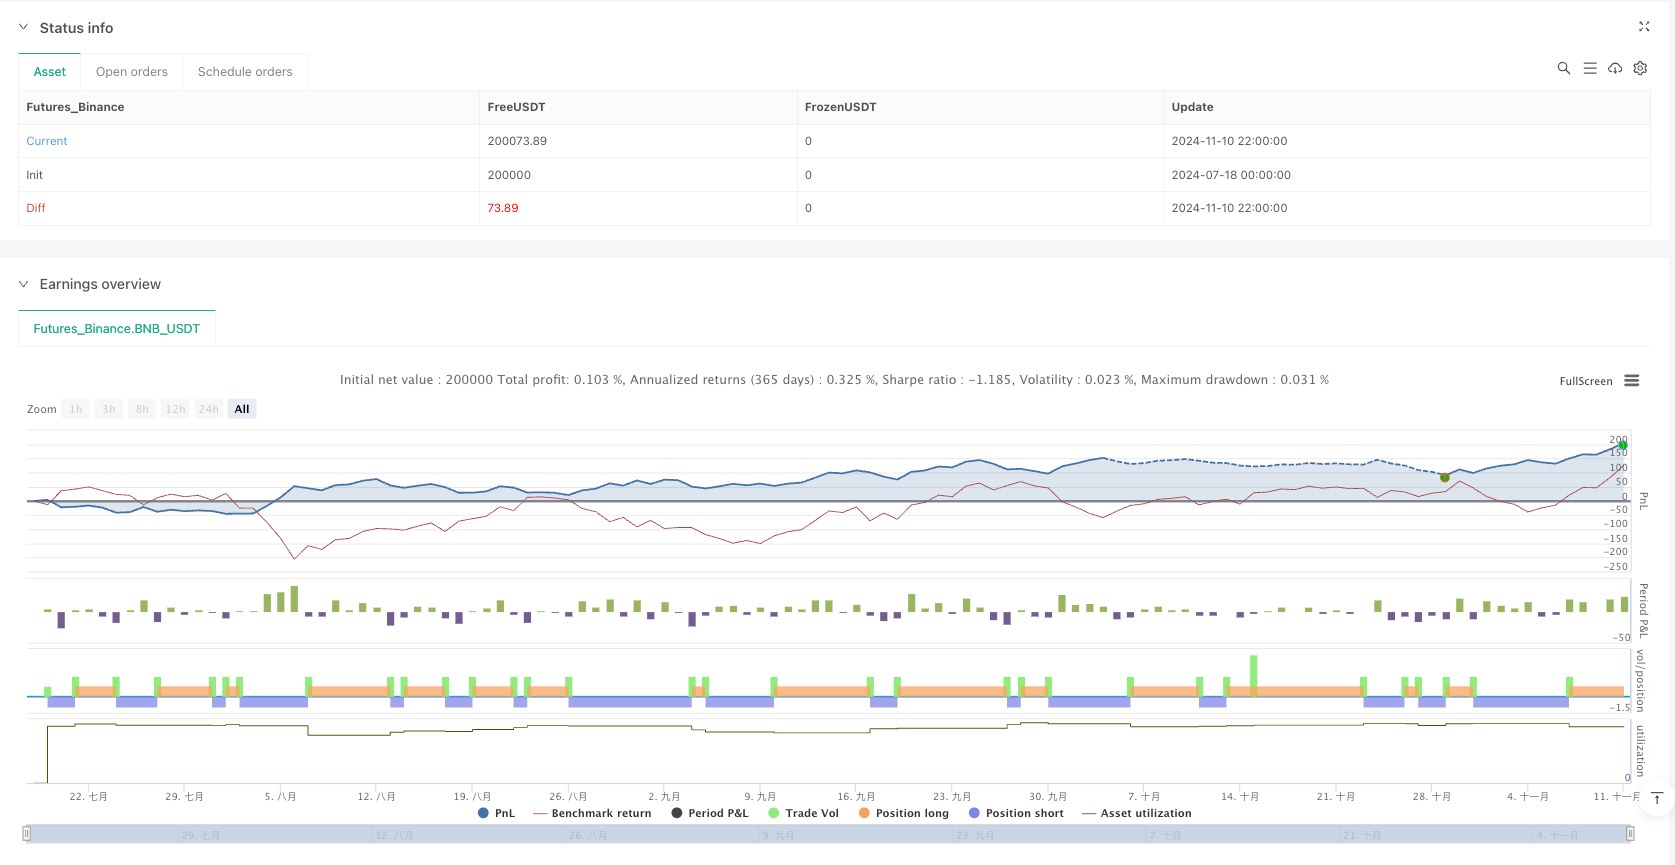Click the scroll-to-top arrow icon
This screenshot has width=1675, height=865.
point(1657,798)
